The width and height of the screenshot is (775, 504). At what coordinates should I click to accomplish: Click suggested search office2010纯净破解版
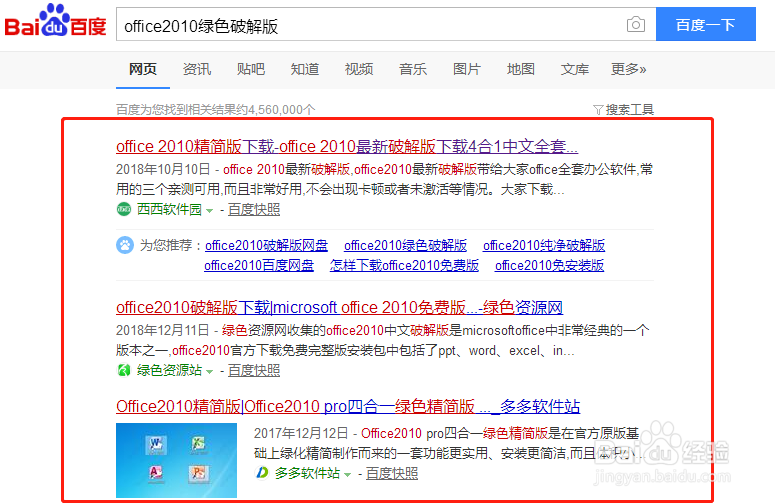[x=544, y=245]
